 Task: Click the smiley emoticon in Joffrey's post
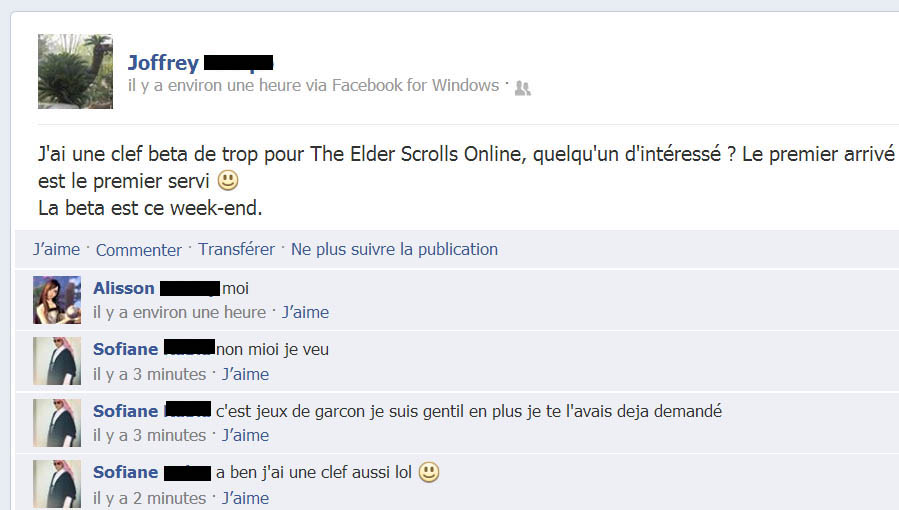[228, 180]
